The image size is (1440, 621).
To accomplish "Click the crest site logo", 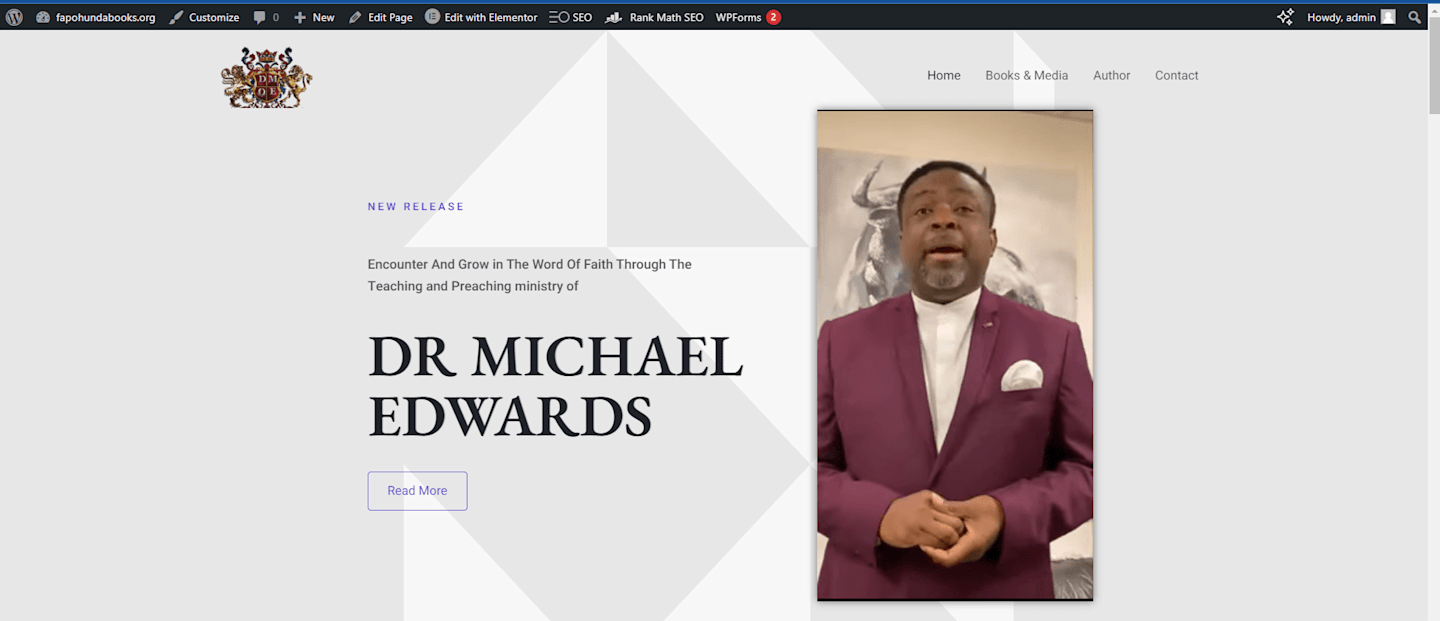I will pos(266,77).
